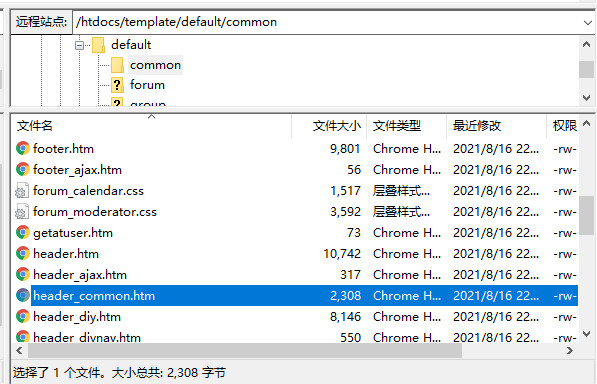Click the CSS file icon beside forum_calendar.css
The height and width of the screenshot is (384, 597).
pyautogui.click(x=22, y=191)
